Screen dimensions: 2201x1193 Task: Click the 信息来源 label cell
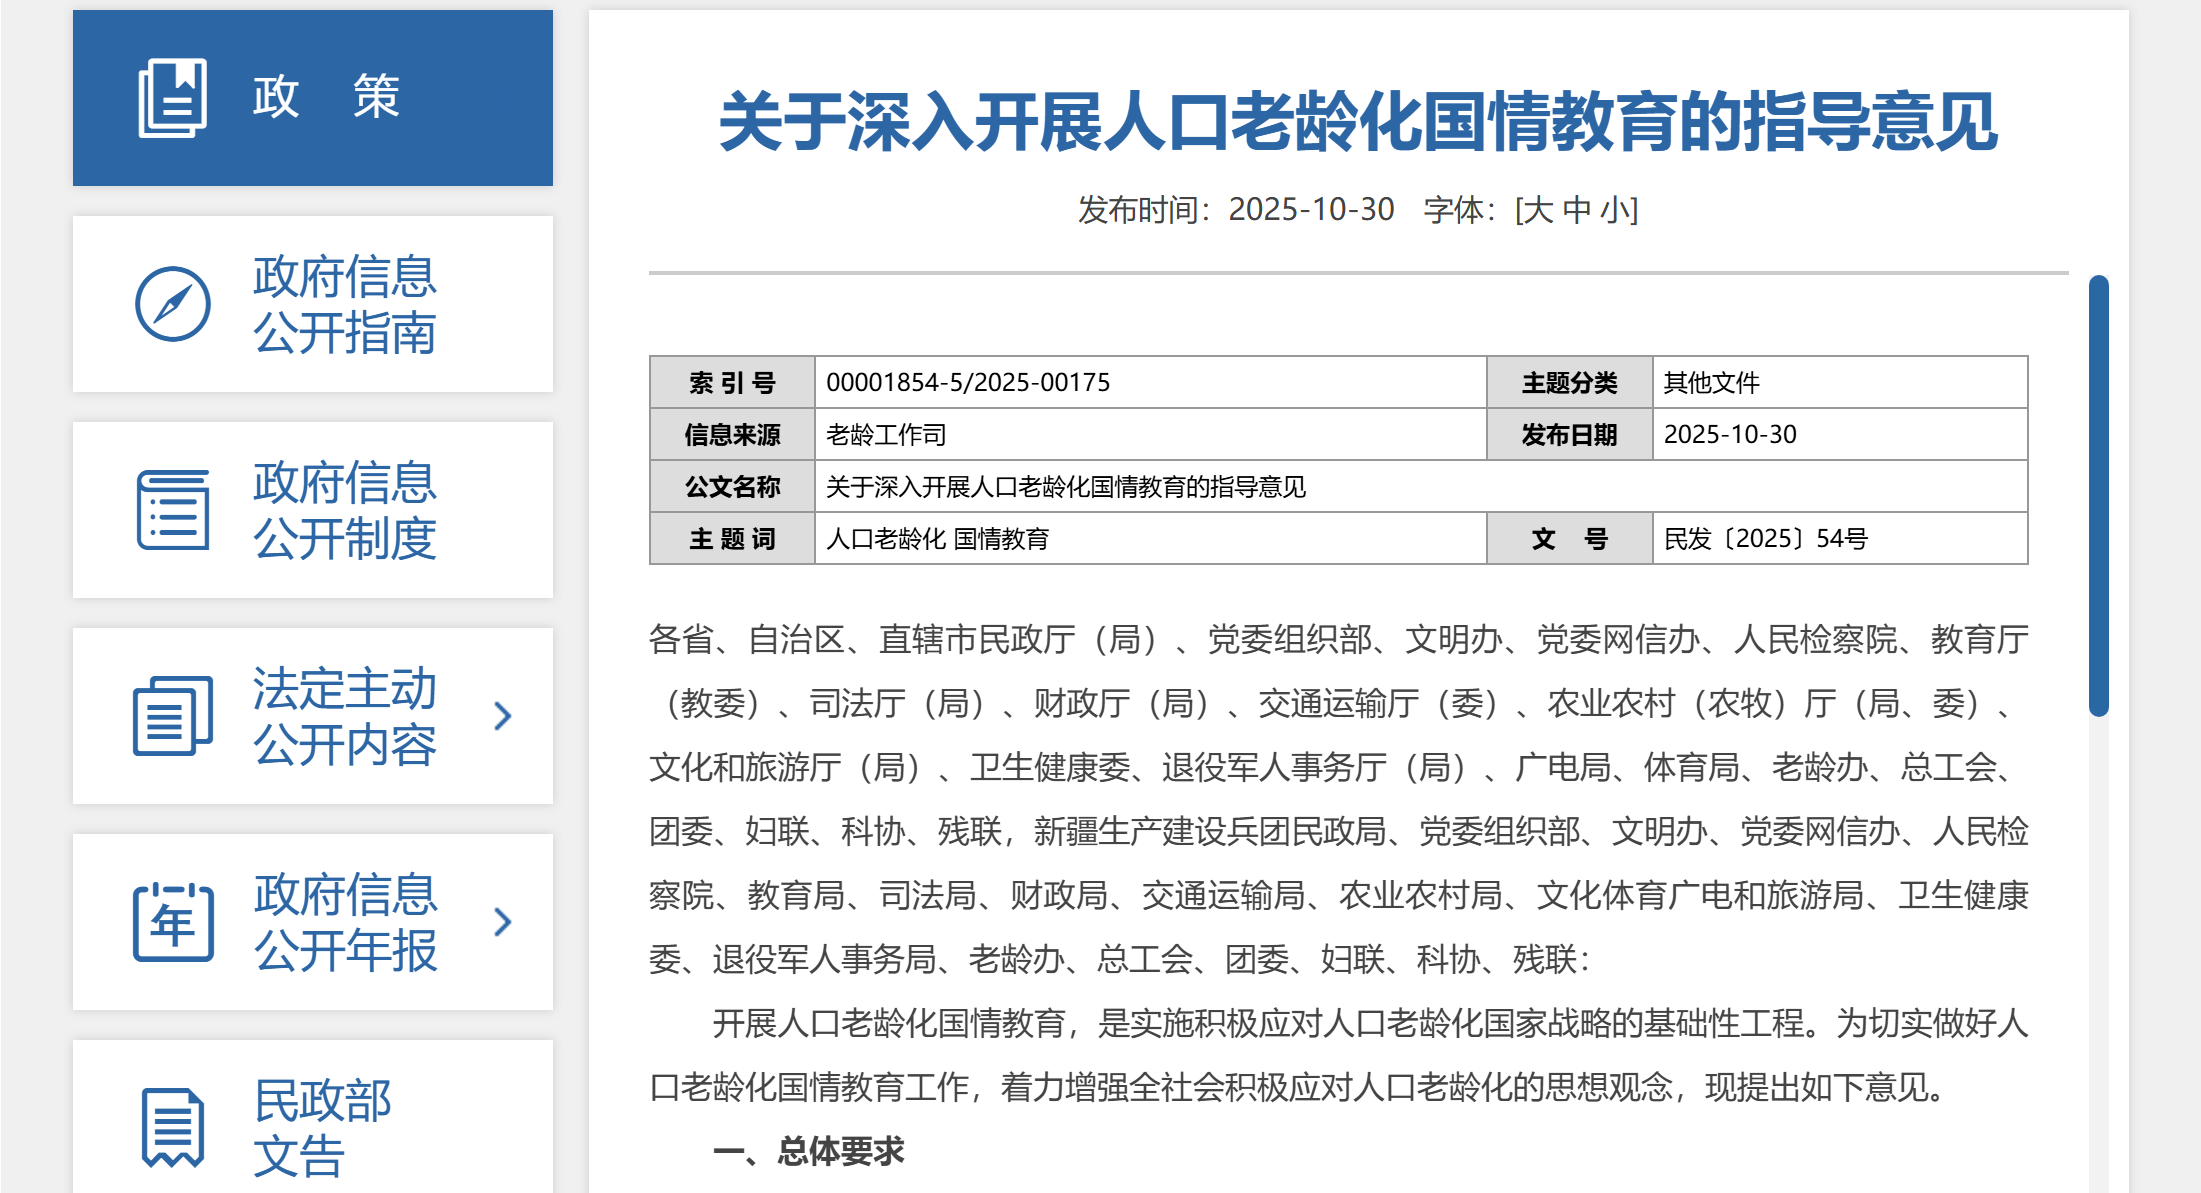(x=733, y=434)
